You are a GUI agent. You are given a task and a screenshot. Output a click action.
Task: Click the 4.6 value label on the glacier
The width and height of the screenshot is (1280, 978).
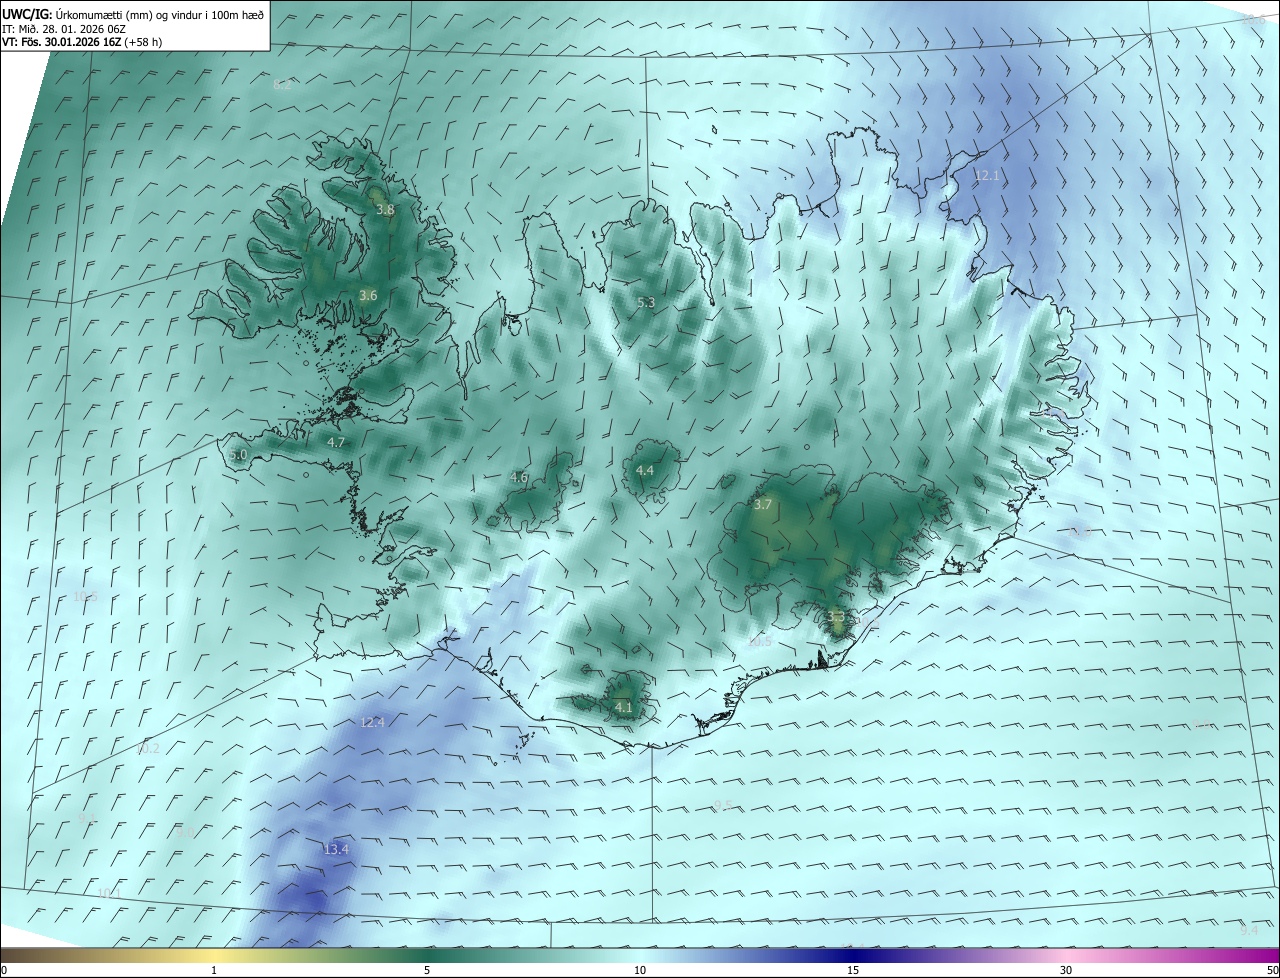point(518,478)
